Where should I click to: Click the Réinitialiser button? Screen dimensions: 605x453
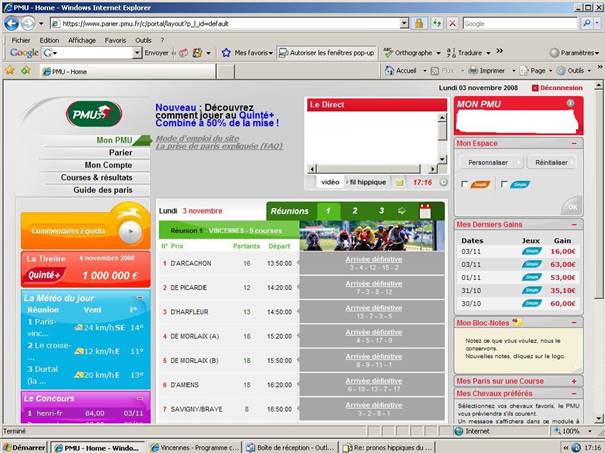pos(551,163)
